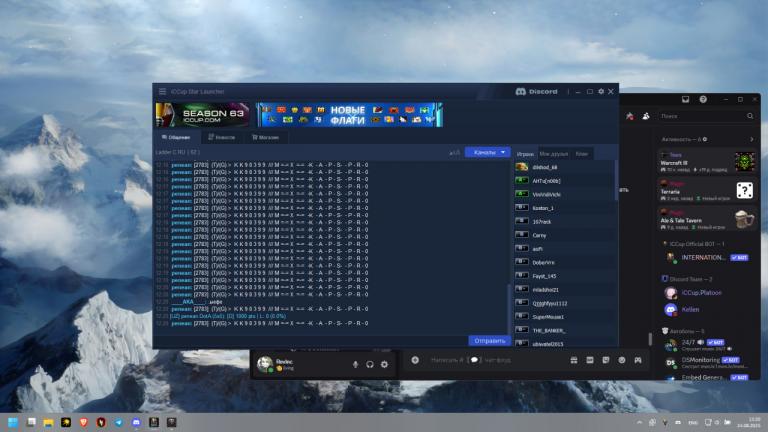Viewport: 768px width, 432px height.
Task: Mute the microphone in Discord user panel
Action: pos(356,364)
